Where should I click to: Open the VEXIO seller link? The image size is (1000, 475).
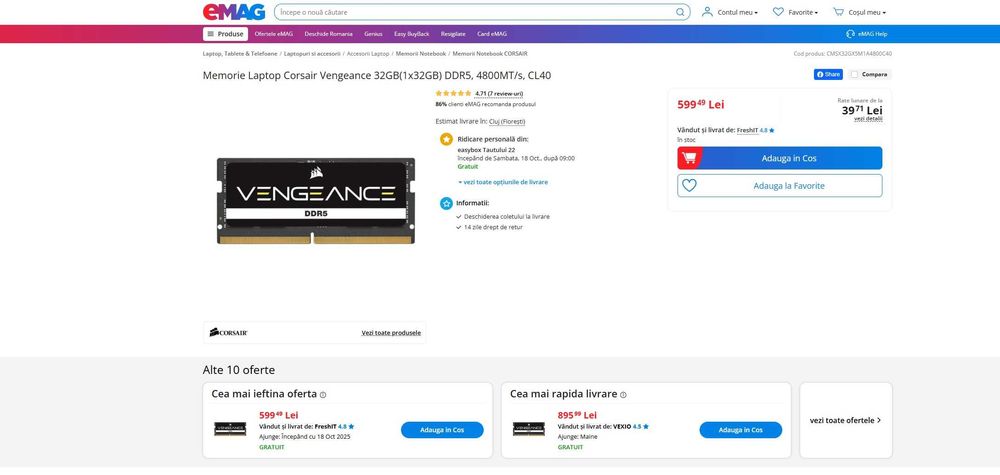pyautogui.click(x=622, y=426)
